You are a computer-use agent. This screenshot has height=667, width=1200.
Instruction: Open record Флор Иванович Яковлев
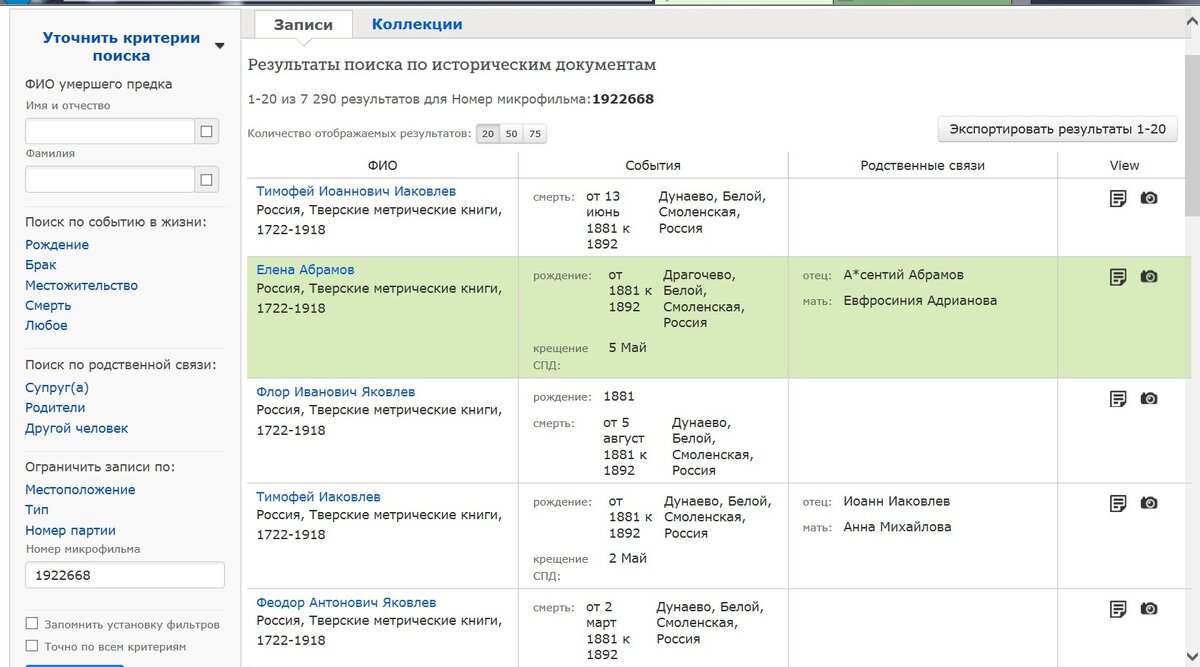(x=335, y=392)
